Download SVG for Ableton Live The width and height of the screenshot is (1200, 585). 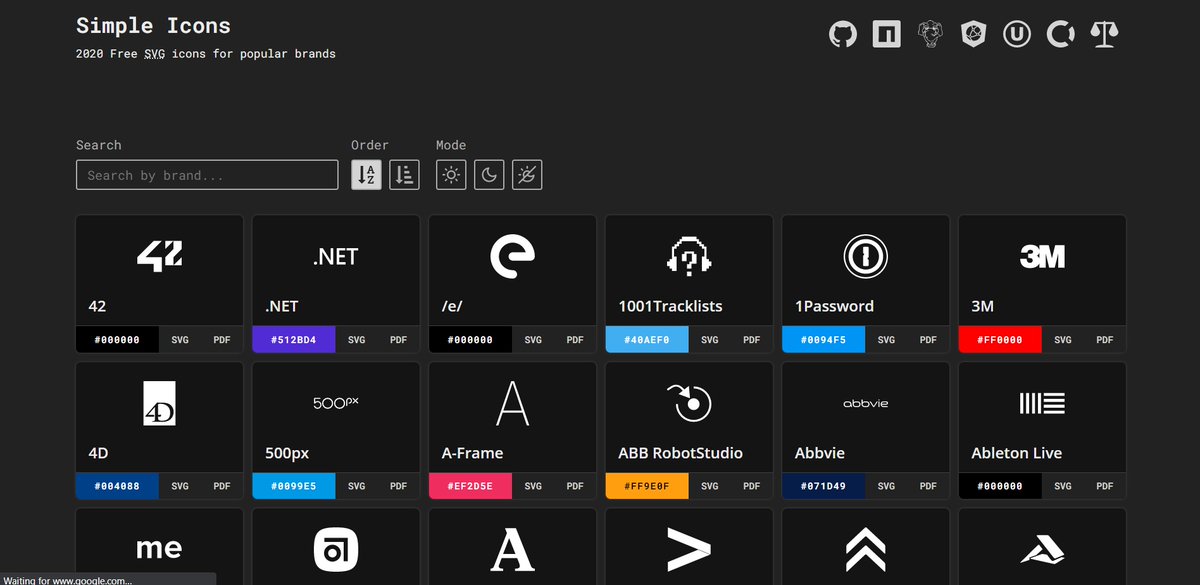pyautogui.click(x=1063, y=486)
